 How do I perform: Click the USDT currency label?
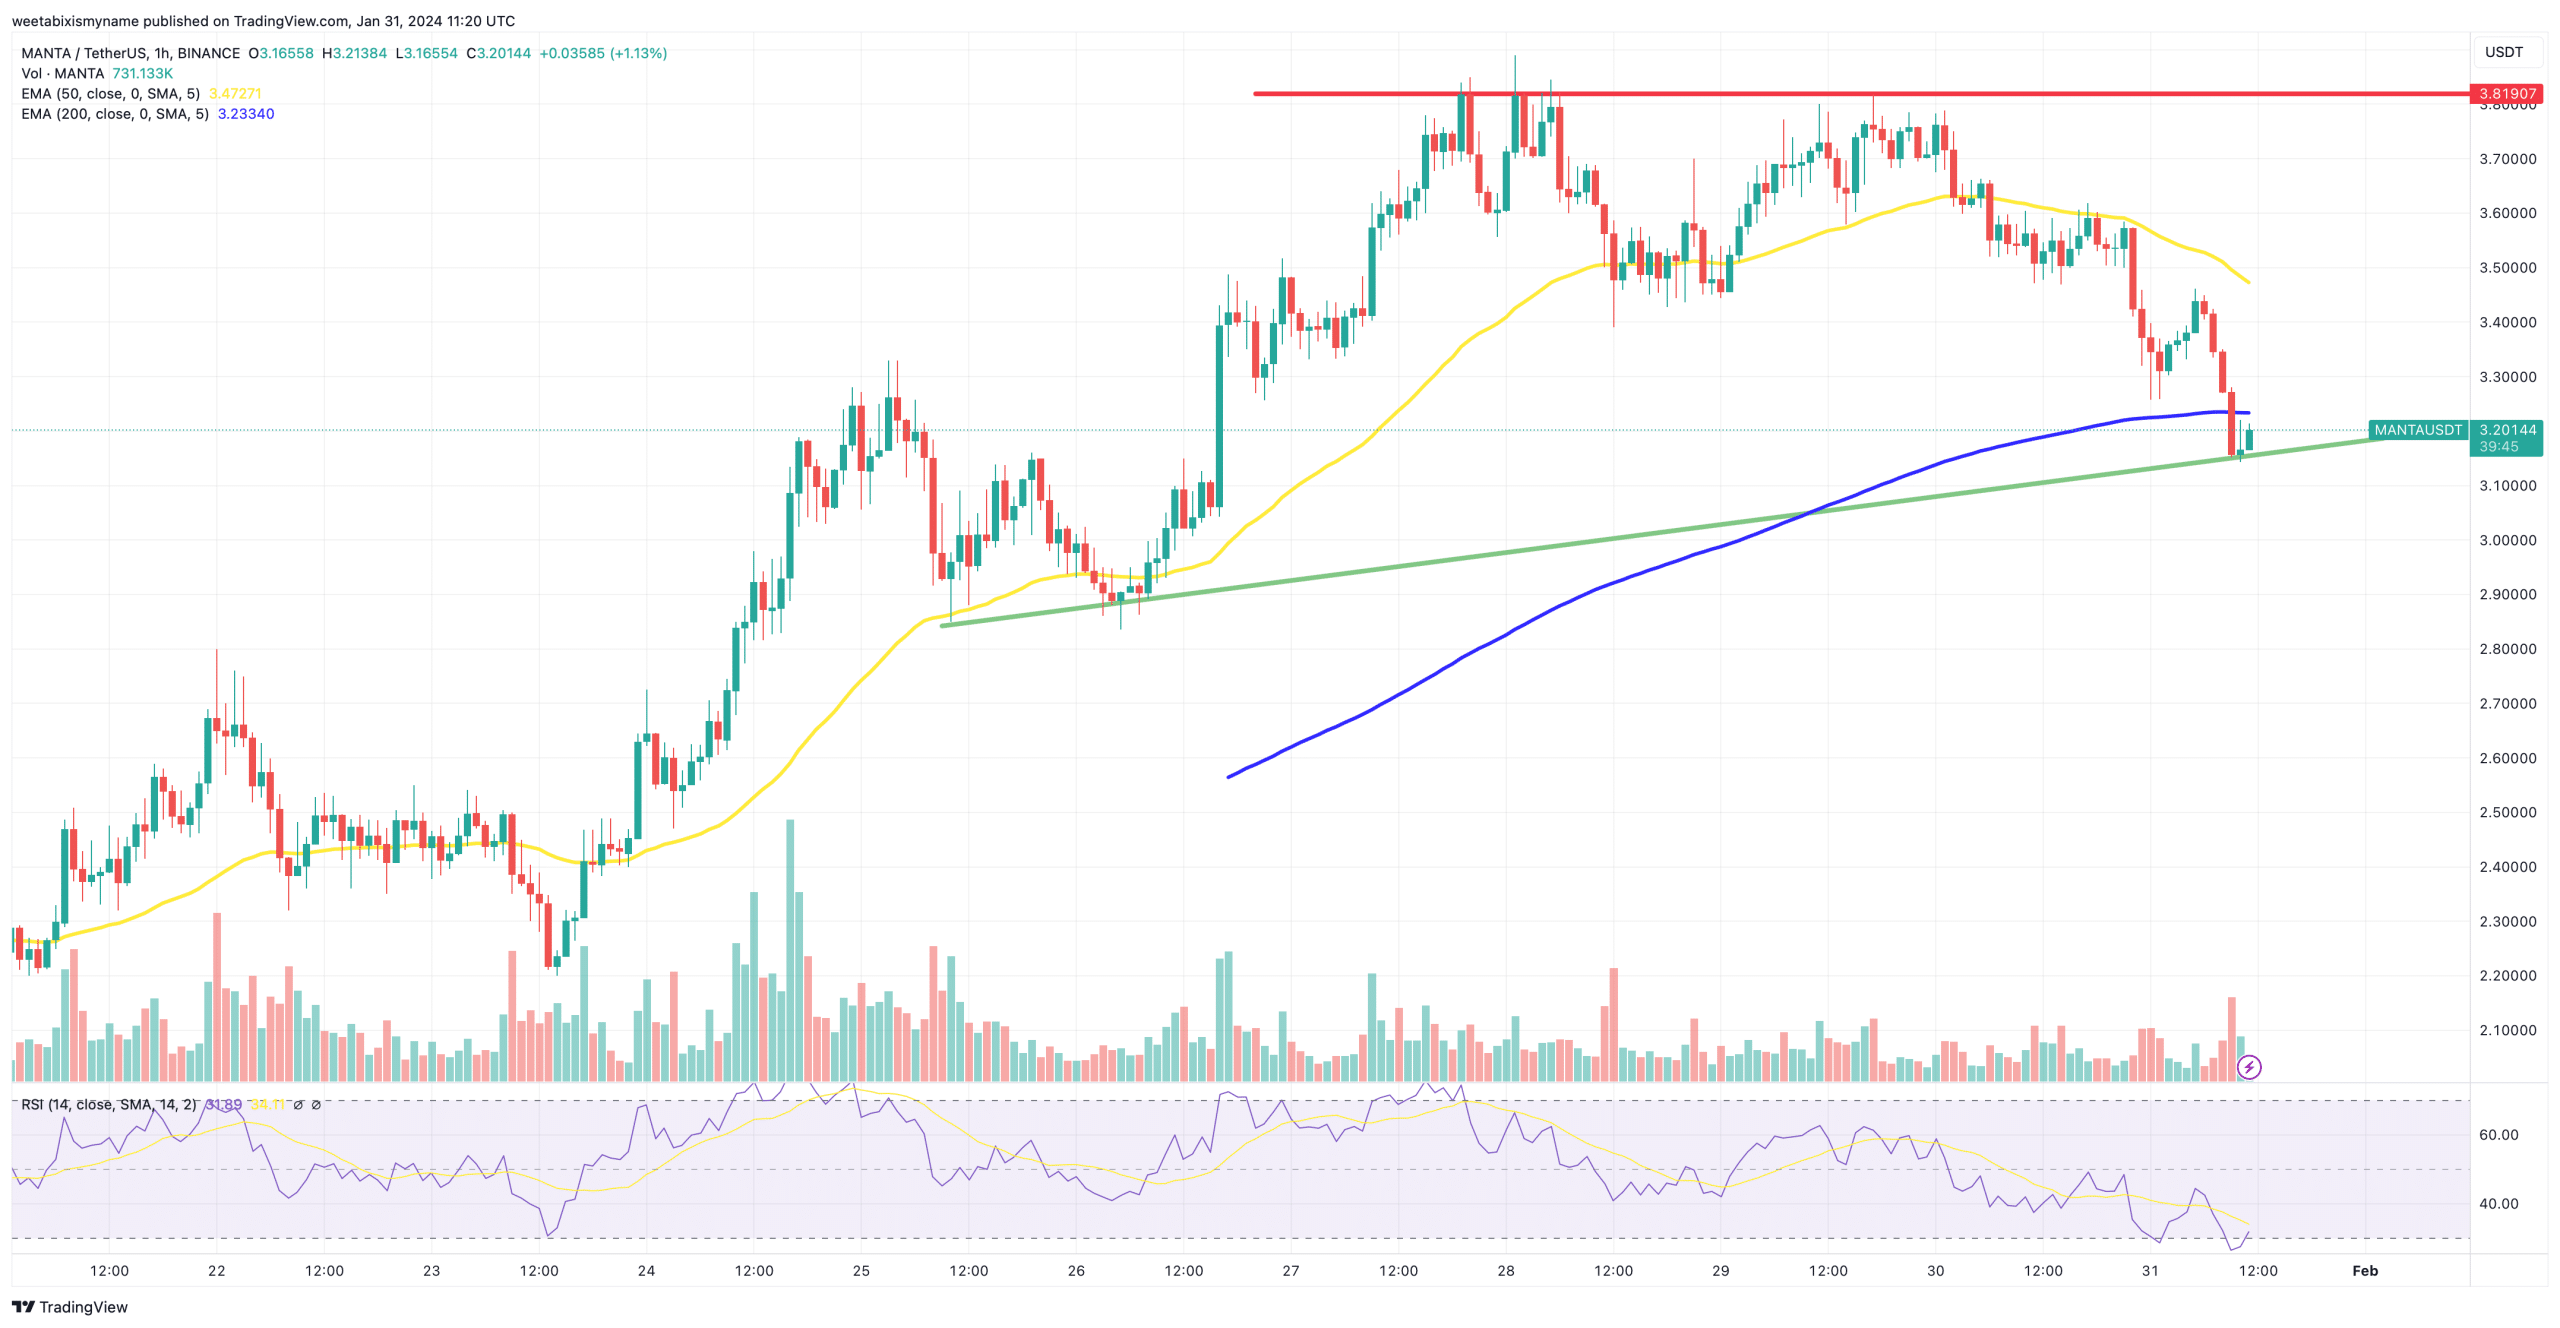pyautogui.click(x=2504, y=52)
